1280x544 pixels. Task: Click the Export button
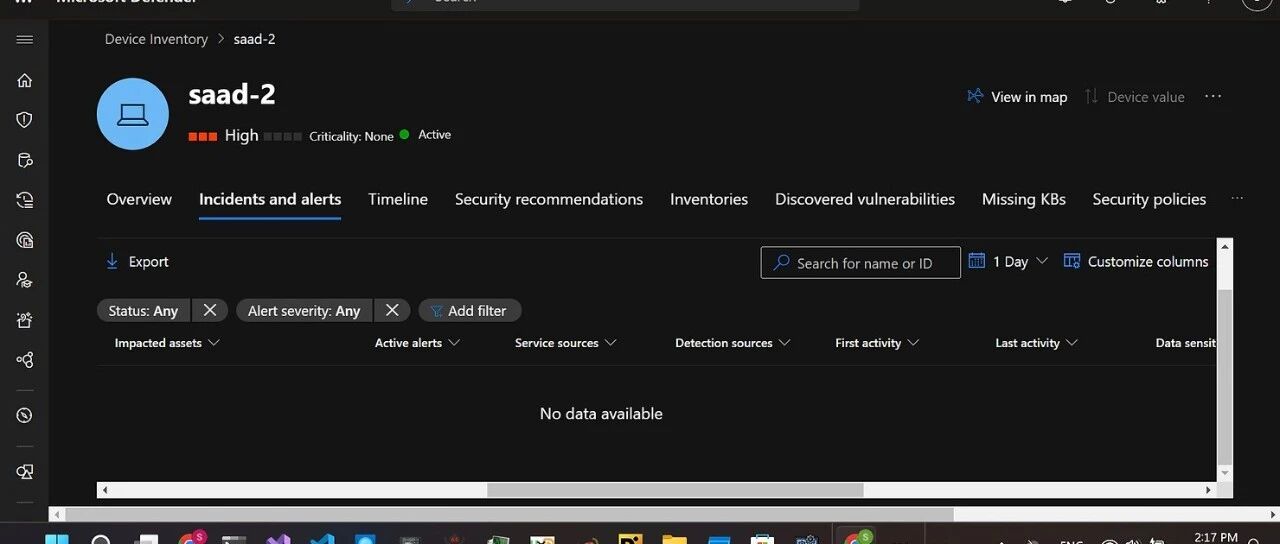137,261
